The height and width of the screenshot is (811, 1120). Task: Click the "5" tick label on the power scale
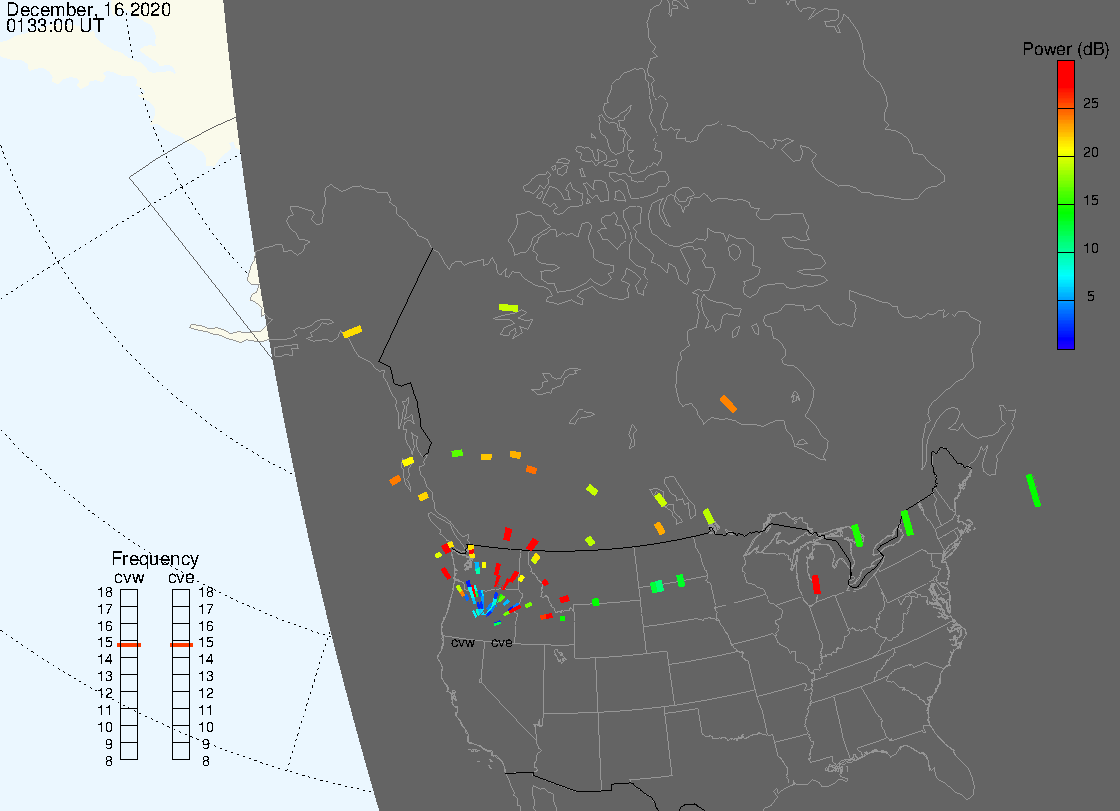click(x=1091, y=296)
